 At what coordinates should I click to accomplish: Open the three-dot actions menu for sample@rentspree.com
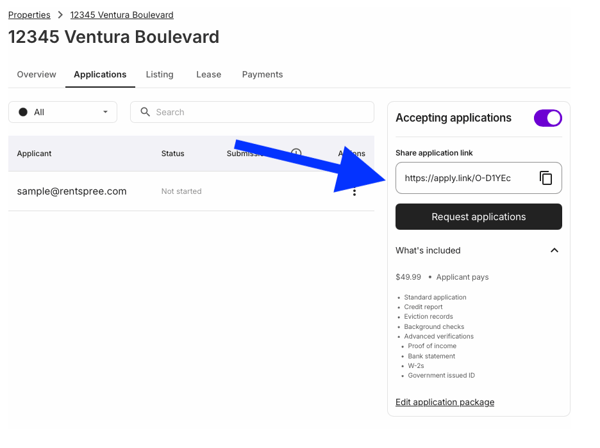pyautogui.click(x=354, y=192)
